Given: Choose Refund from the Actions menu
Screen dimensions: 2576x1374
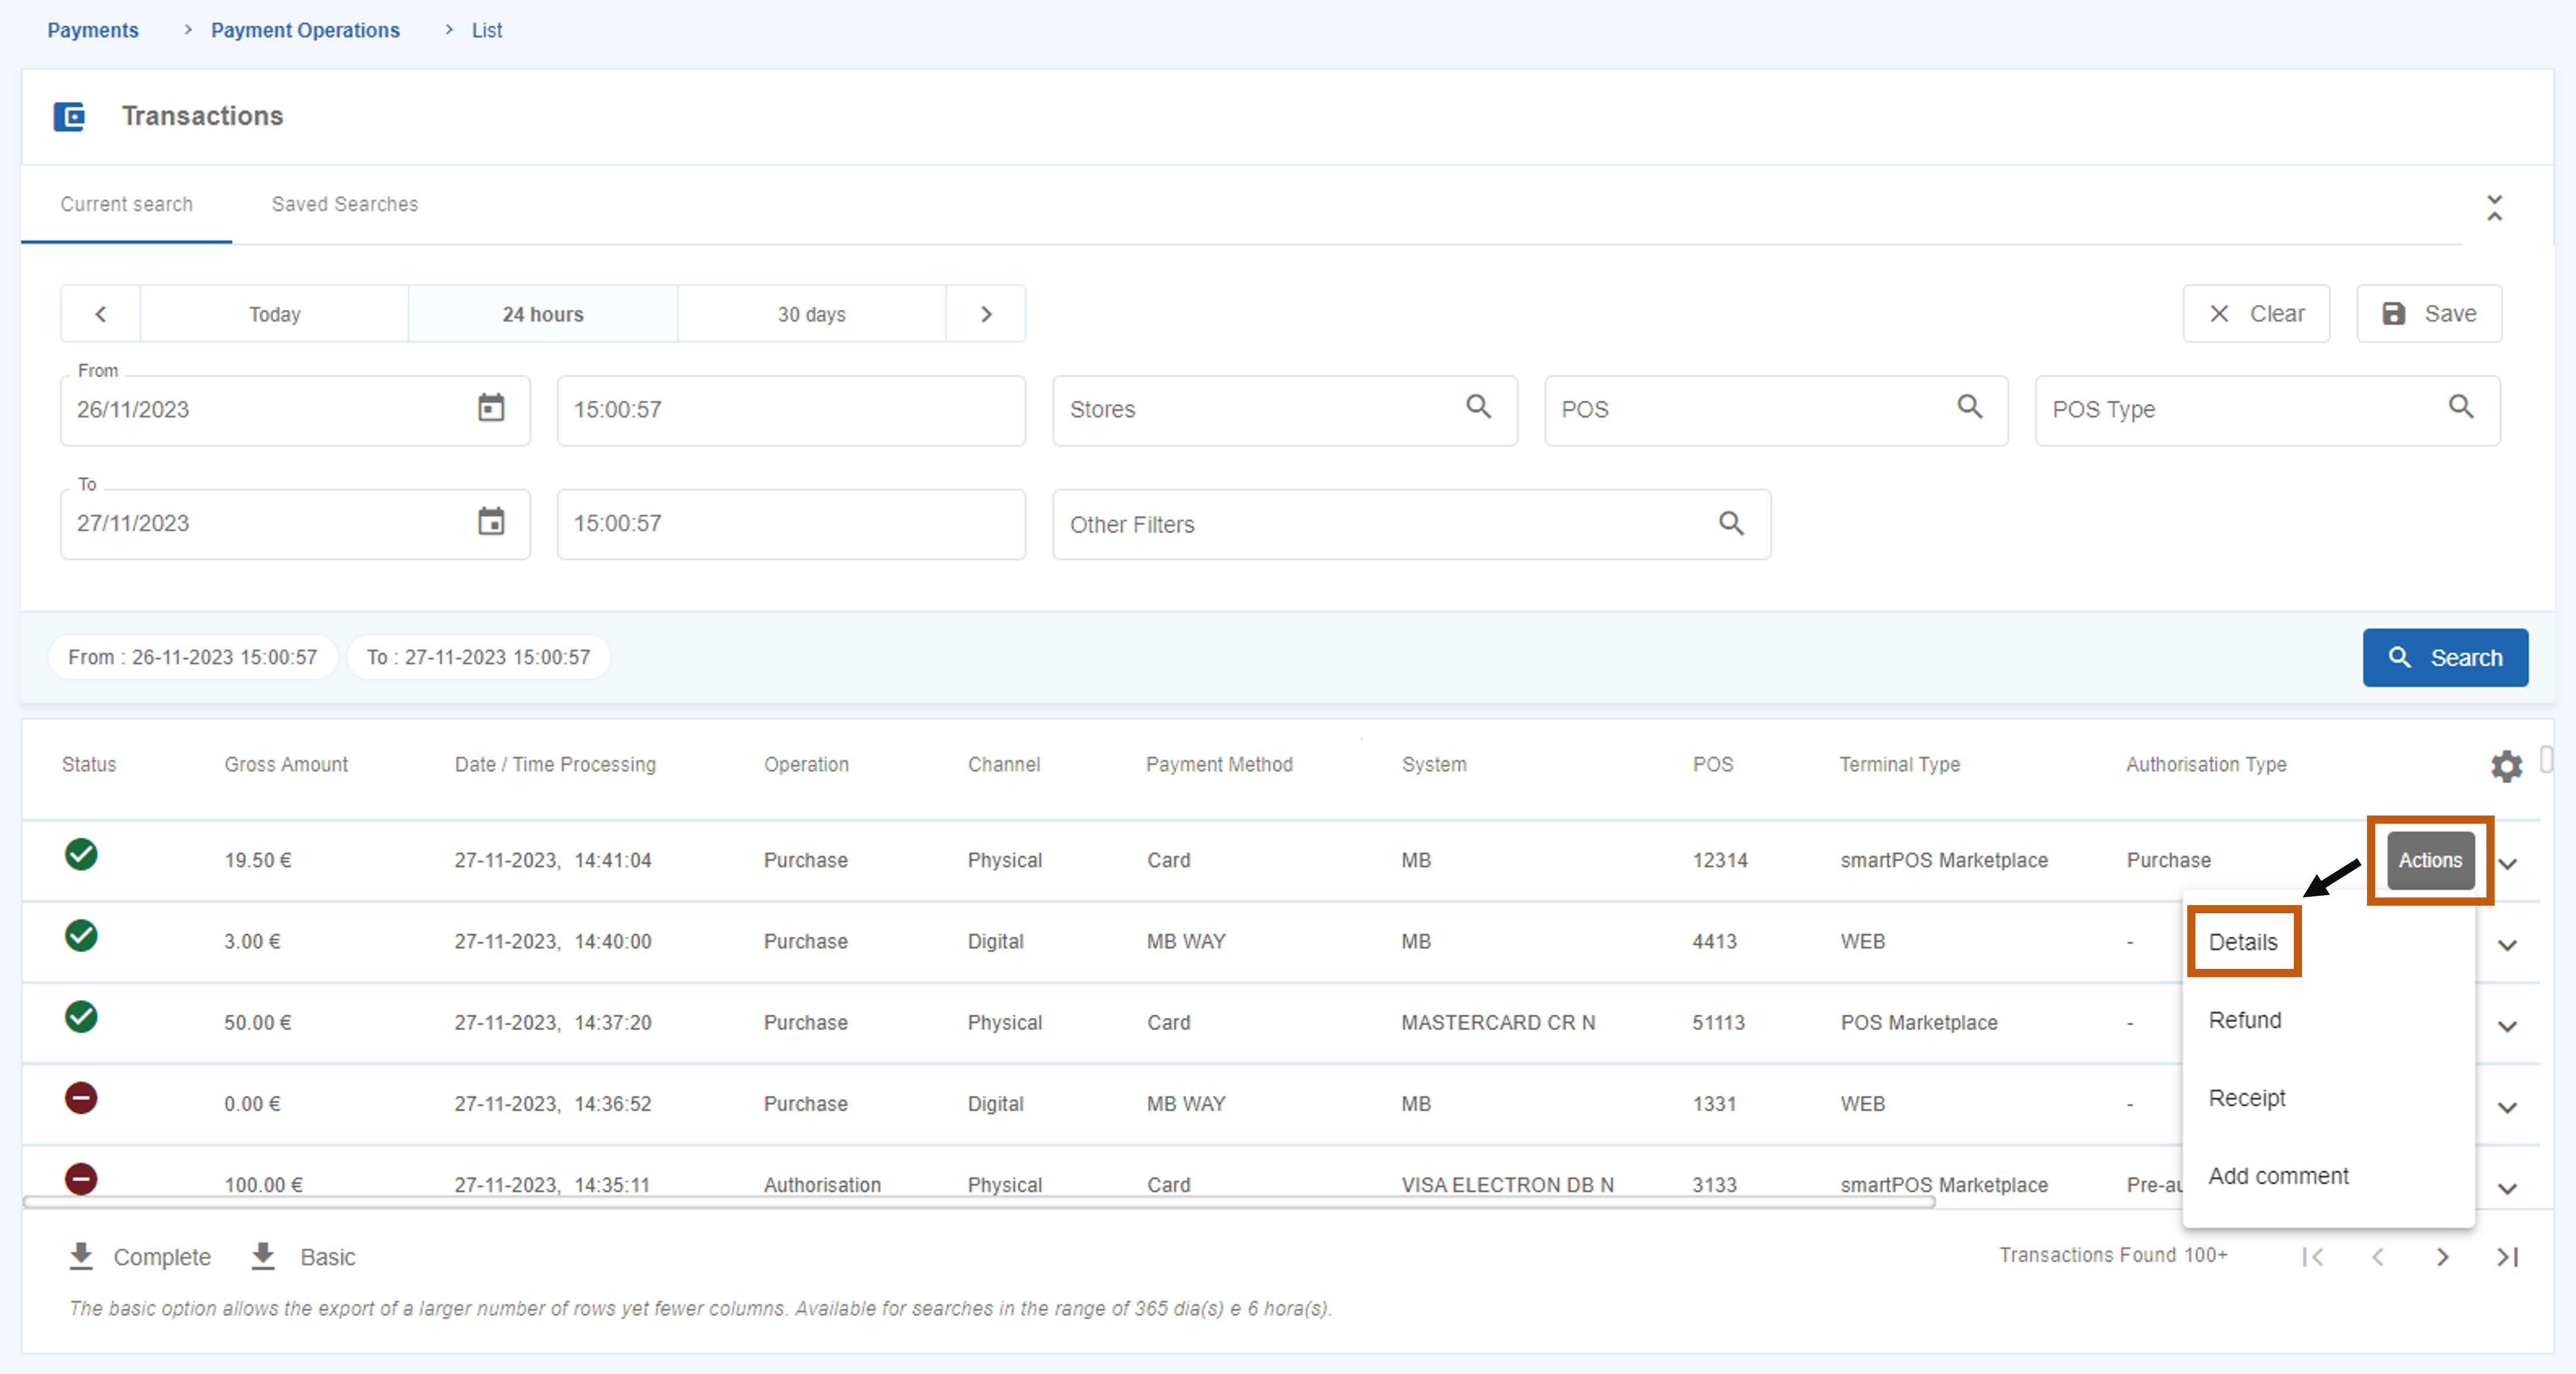Looking at the screenshot, I should 2244,1020.
